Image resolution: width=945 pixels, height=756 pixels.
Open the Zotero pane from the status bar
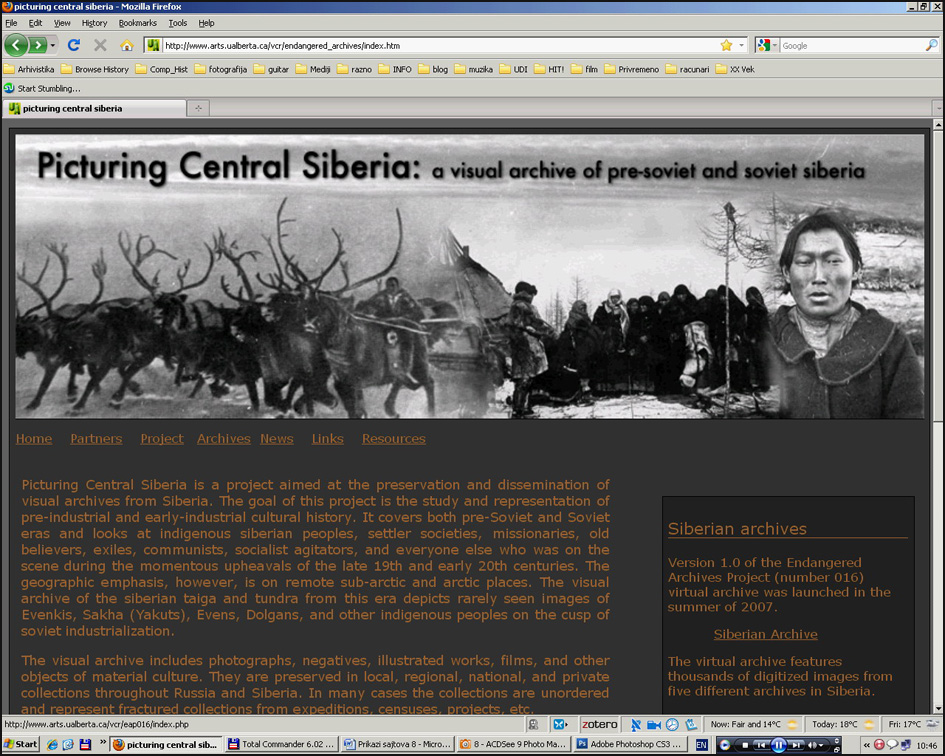pyautogui.click(x=600, y=724)
